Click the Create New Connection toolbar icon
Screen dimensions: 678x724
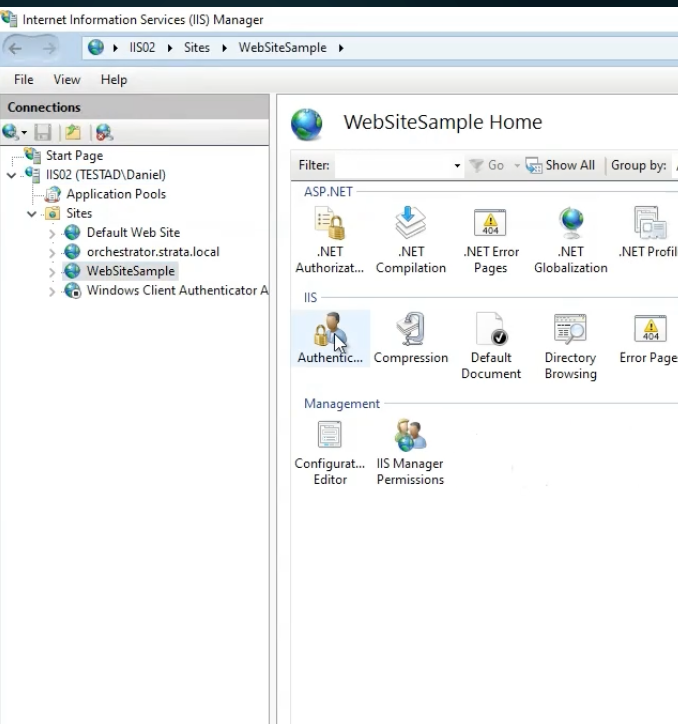tap(11, 133)
